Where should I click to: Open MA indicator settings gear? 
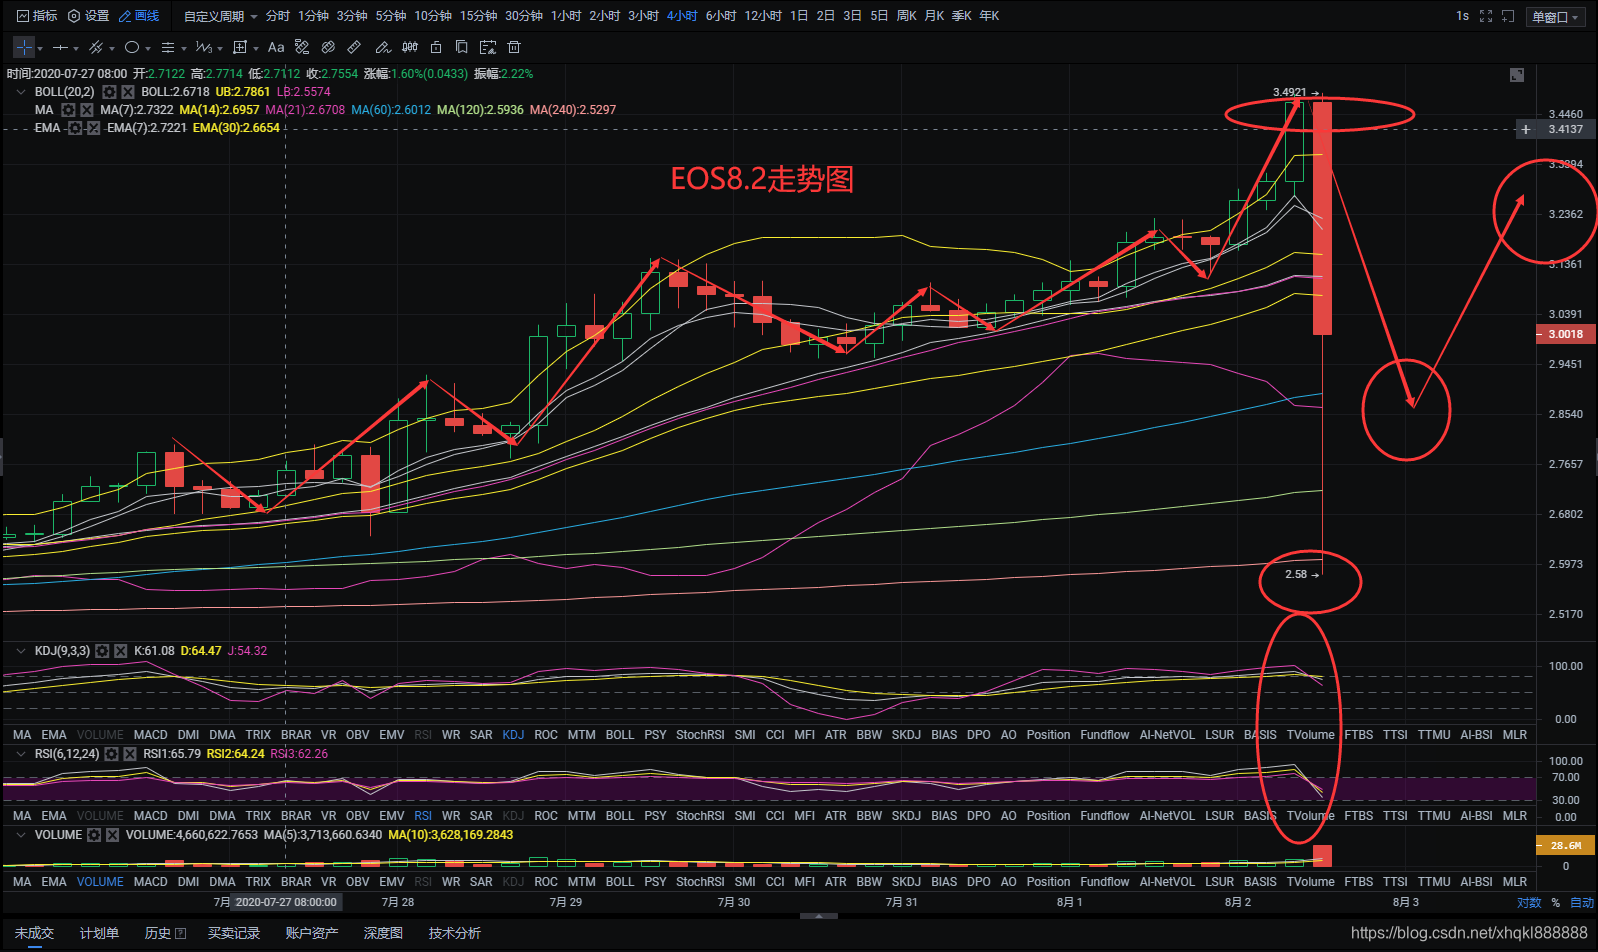coord(68,110)
